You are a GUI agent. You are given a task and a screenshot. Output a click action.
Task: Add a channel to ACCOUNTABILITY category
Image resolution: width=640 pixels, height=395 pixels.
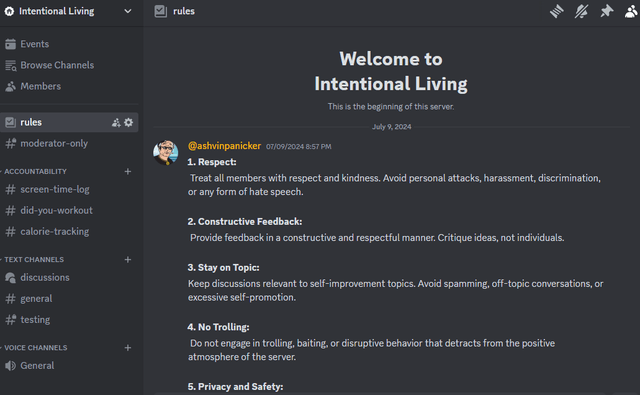[128, 171]
